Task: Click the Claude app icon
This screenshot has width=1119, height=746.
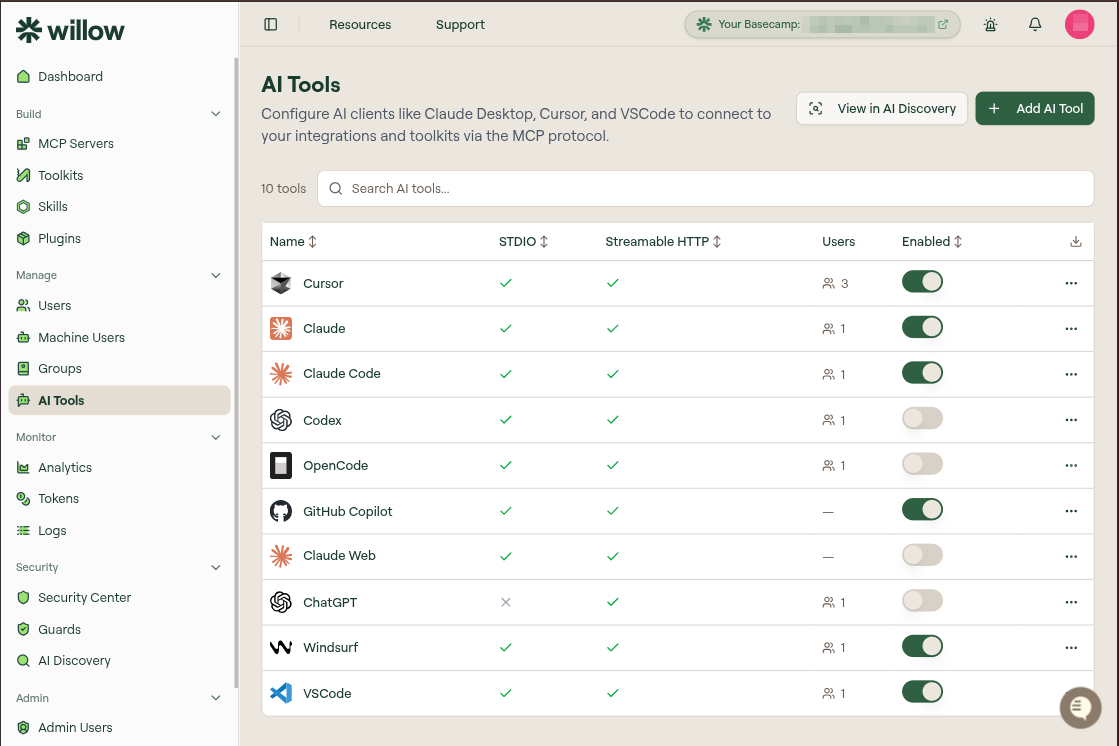Action: point(281,328)
